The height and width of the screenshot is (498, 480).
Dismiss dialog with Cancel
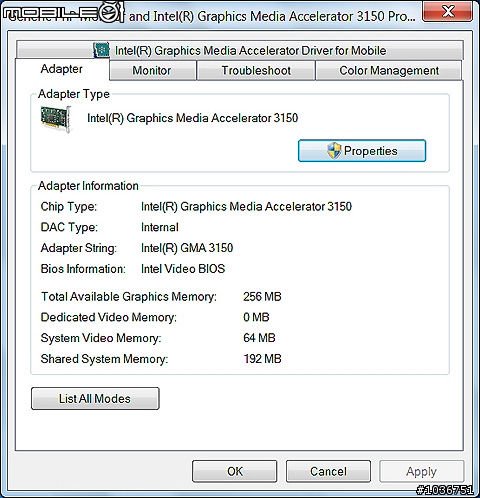click(x=328, y=471)
